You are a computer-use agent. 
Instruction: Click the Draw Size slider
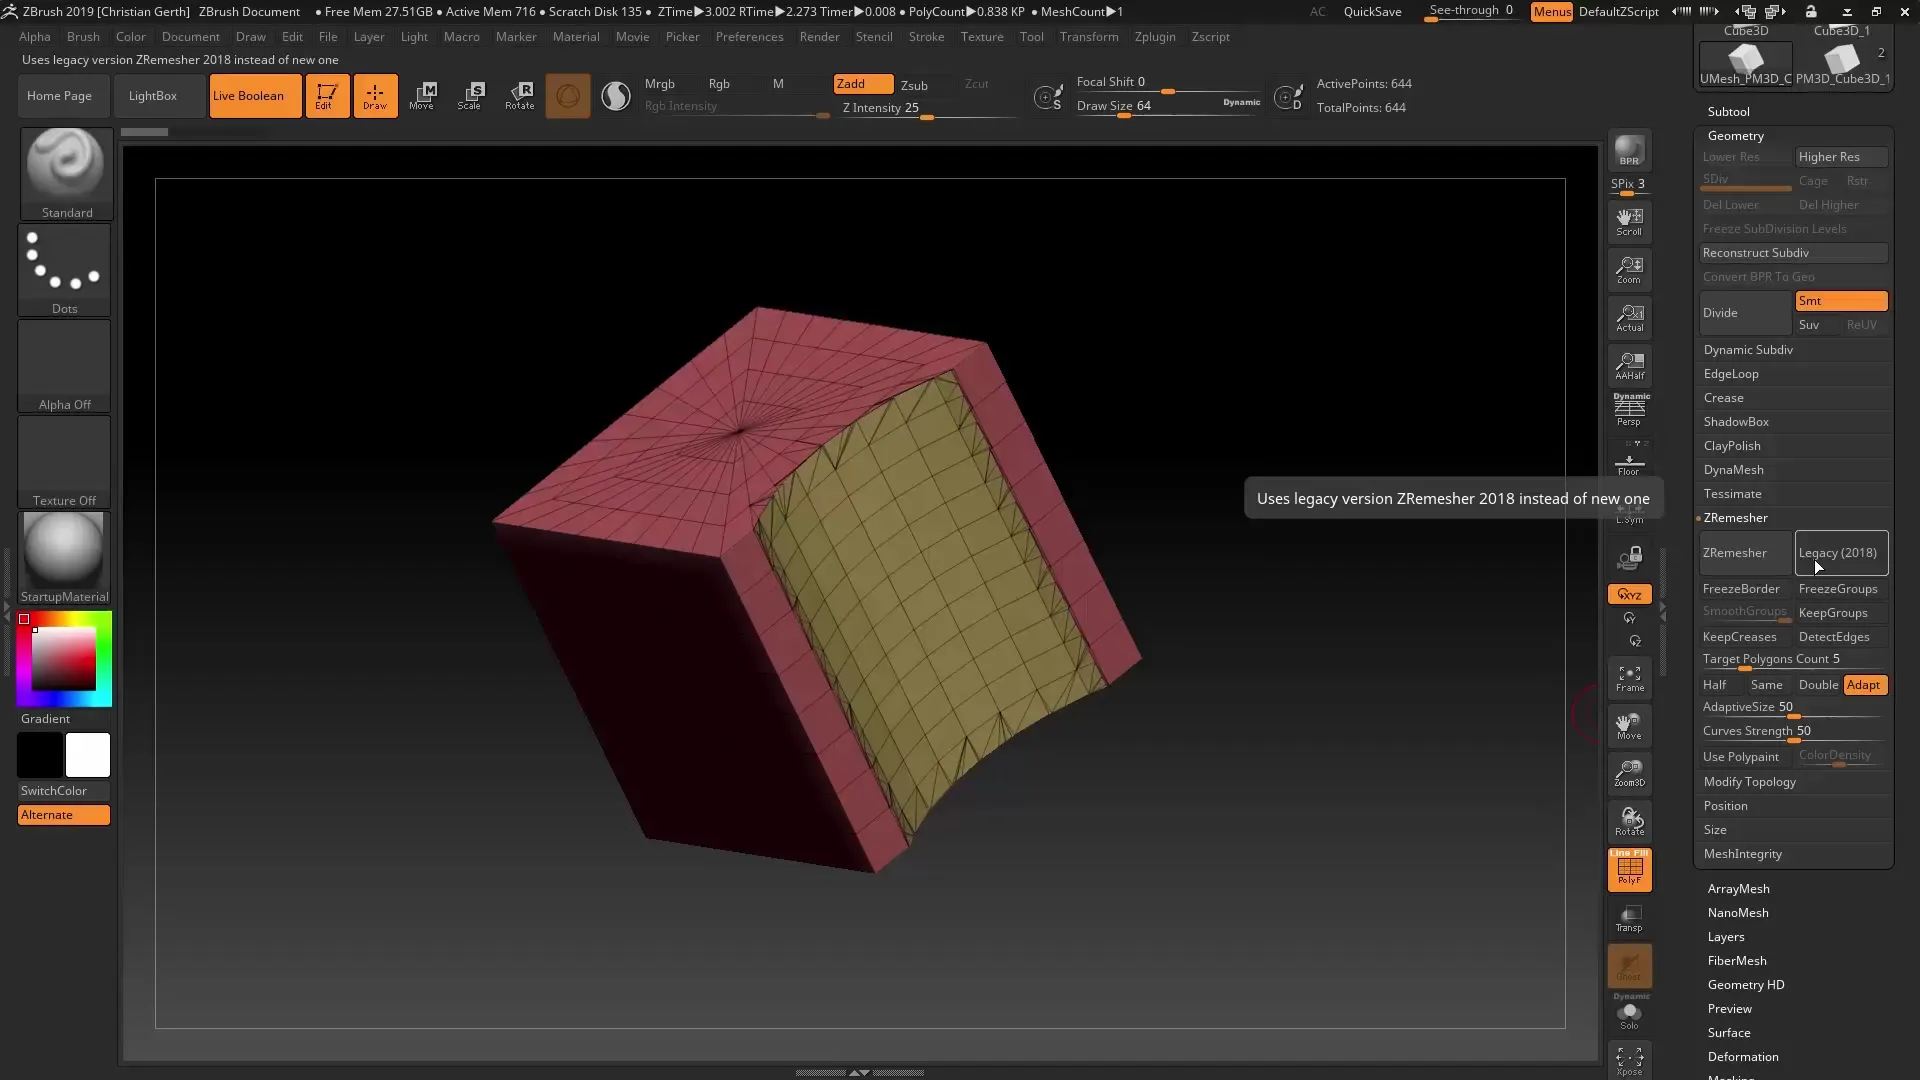(1168, 107)
